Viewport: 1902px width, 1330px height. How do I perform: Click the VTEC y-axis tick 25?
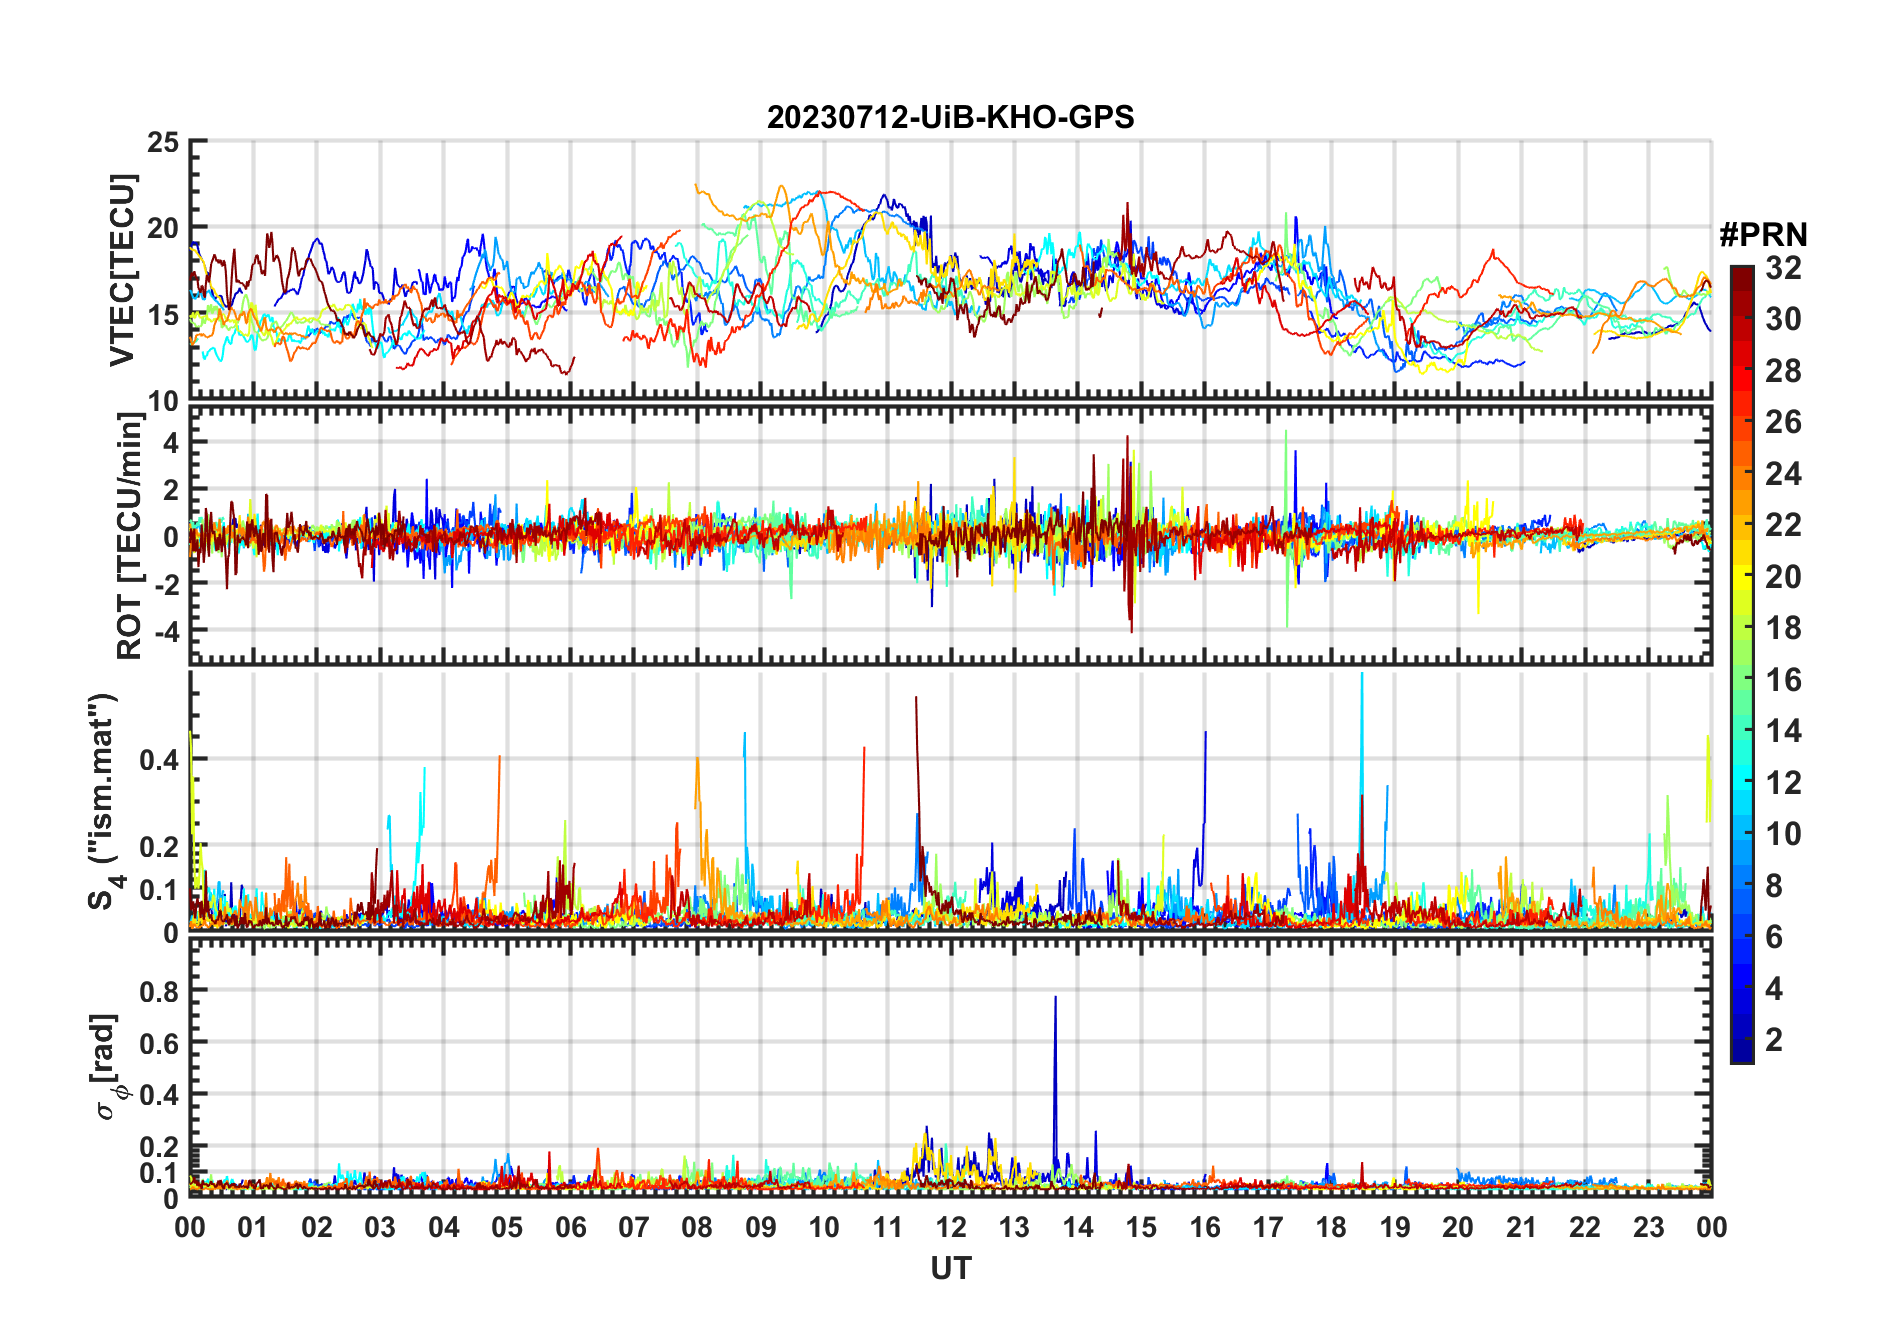click(x=162, y=142)
